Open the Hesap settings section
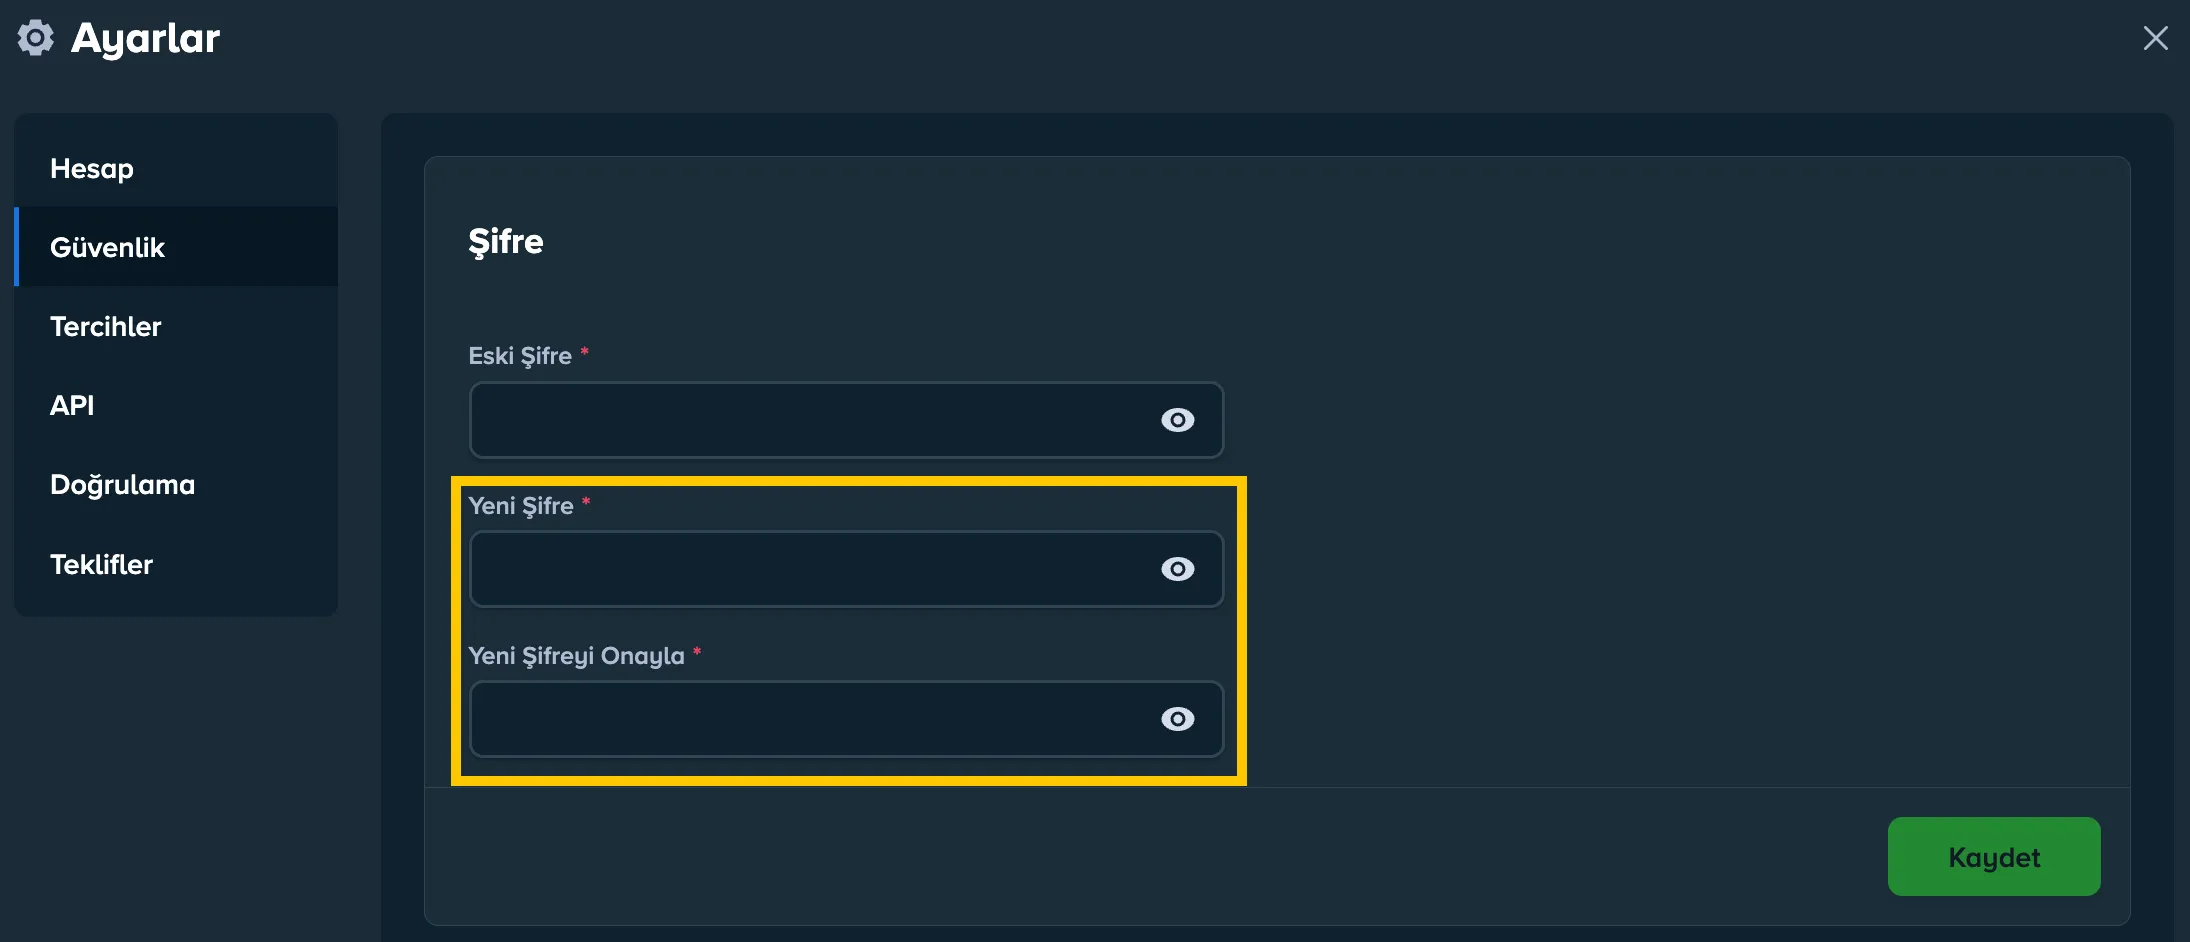This screenshot has height=942, width=2190. [91, 168]
